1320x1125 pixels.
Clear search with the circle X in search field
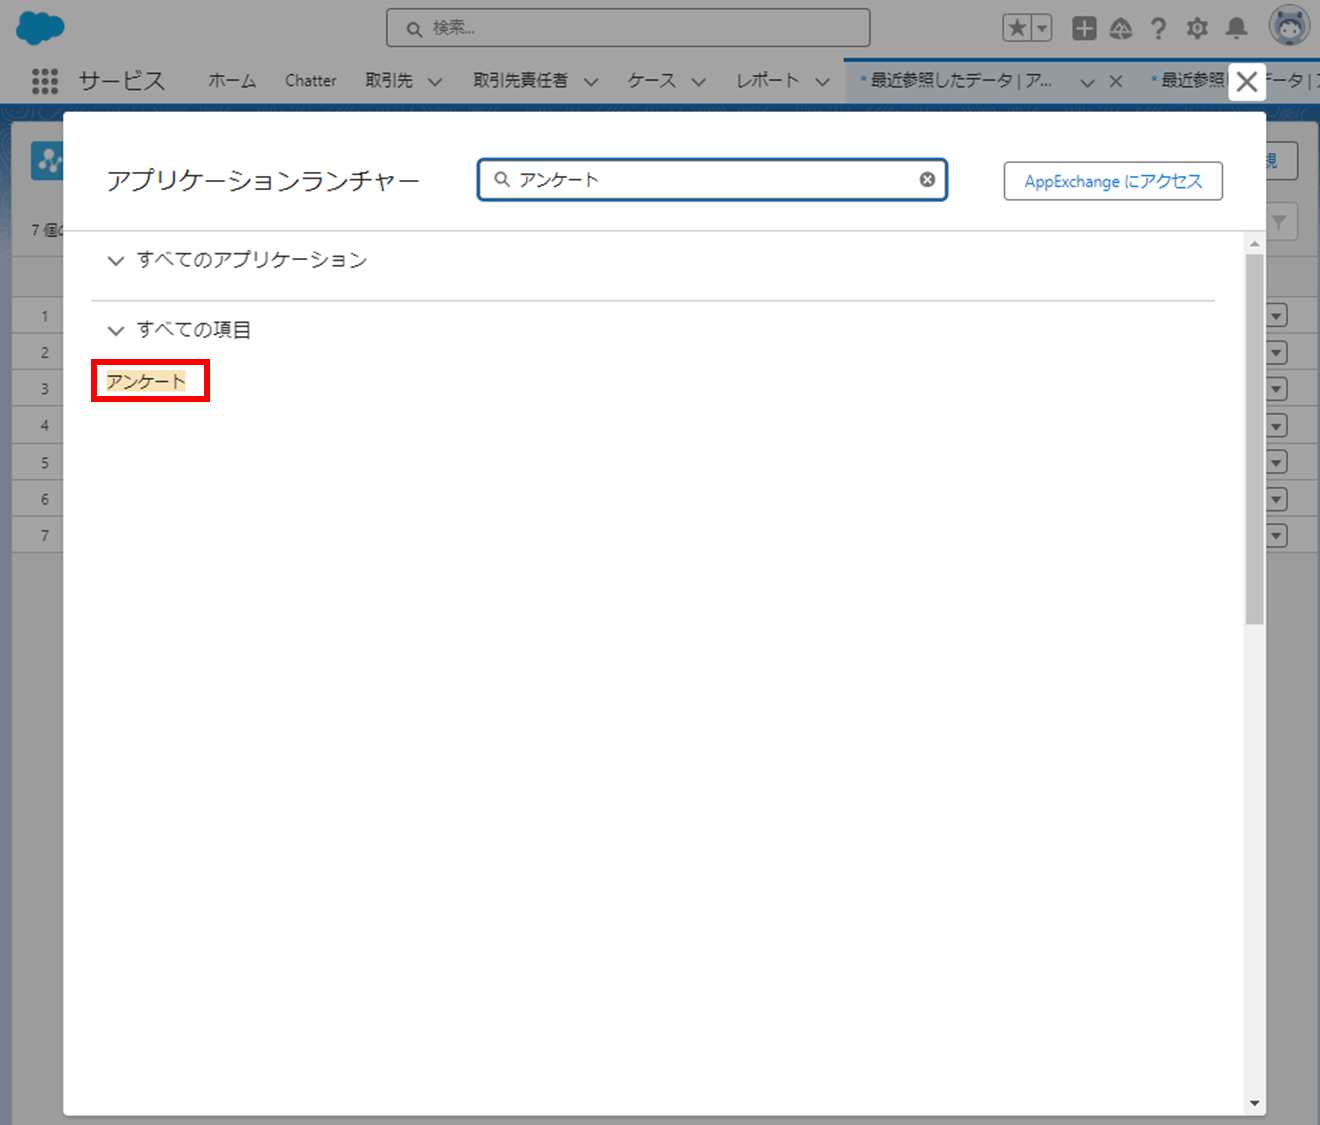click(x=927, y=179)
